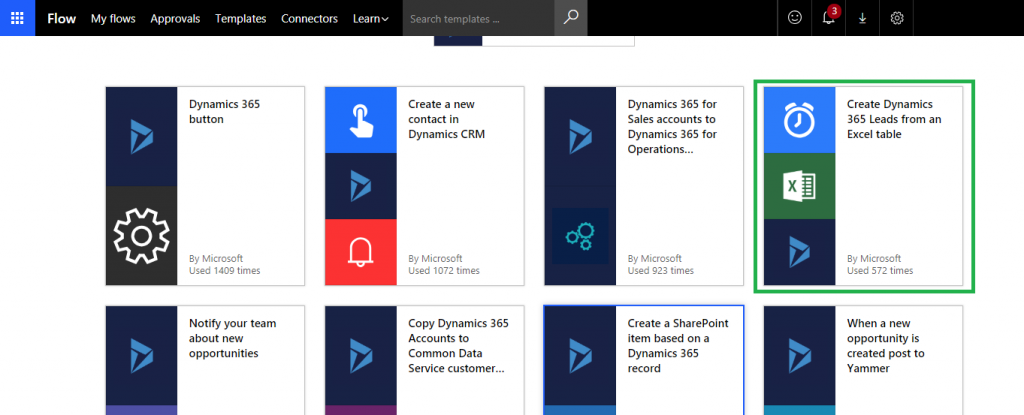
Task: Open the smiley feedback icon
Action: [794, 18]
